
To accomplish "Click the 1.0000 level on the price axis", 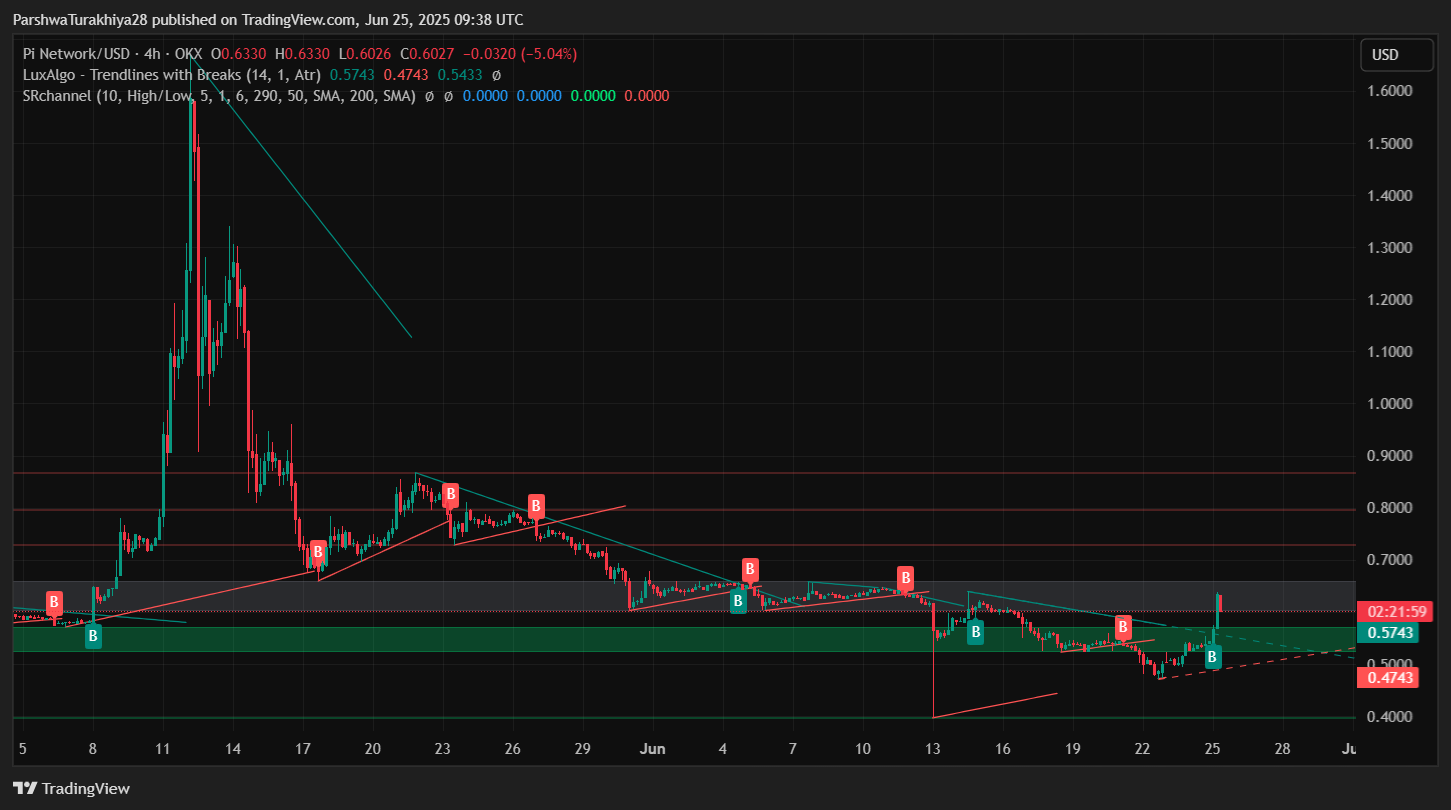I will (1391, 404).
